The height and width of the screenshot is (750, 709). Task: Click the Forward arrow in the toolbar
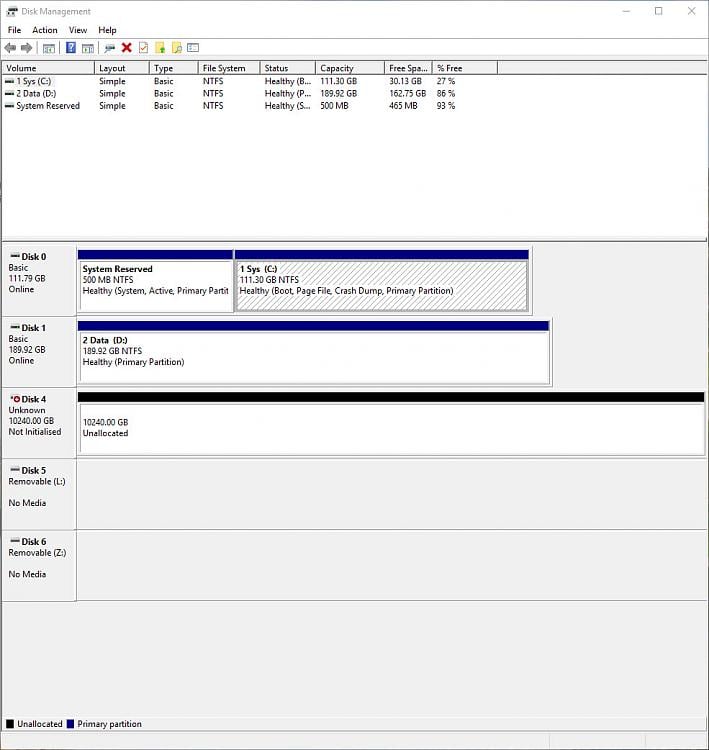(27, 48)
